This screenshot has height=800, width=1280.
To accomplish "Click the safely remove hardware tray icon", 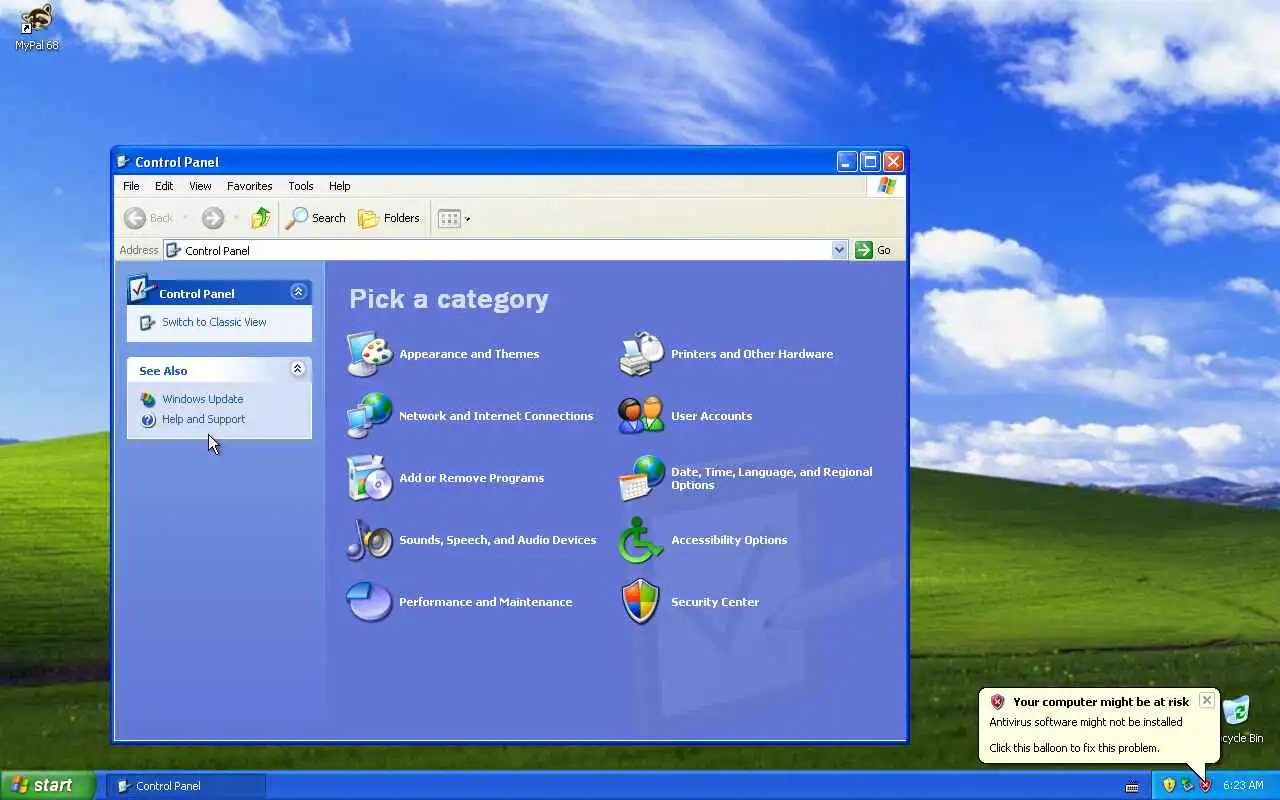I will coord(1187,786).
